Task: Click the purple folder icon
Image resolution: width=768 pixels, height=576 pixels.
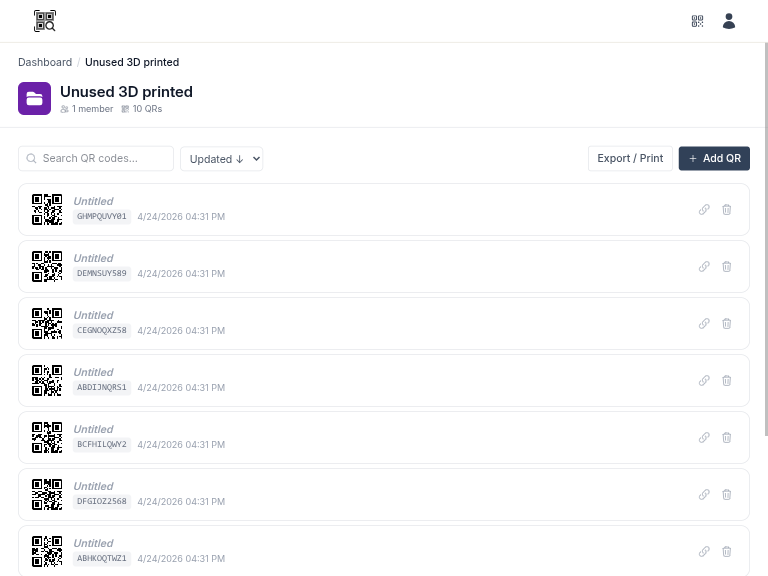Action: point(34,99)
